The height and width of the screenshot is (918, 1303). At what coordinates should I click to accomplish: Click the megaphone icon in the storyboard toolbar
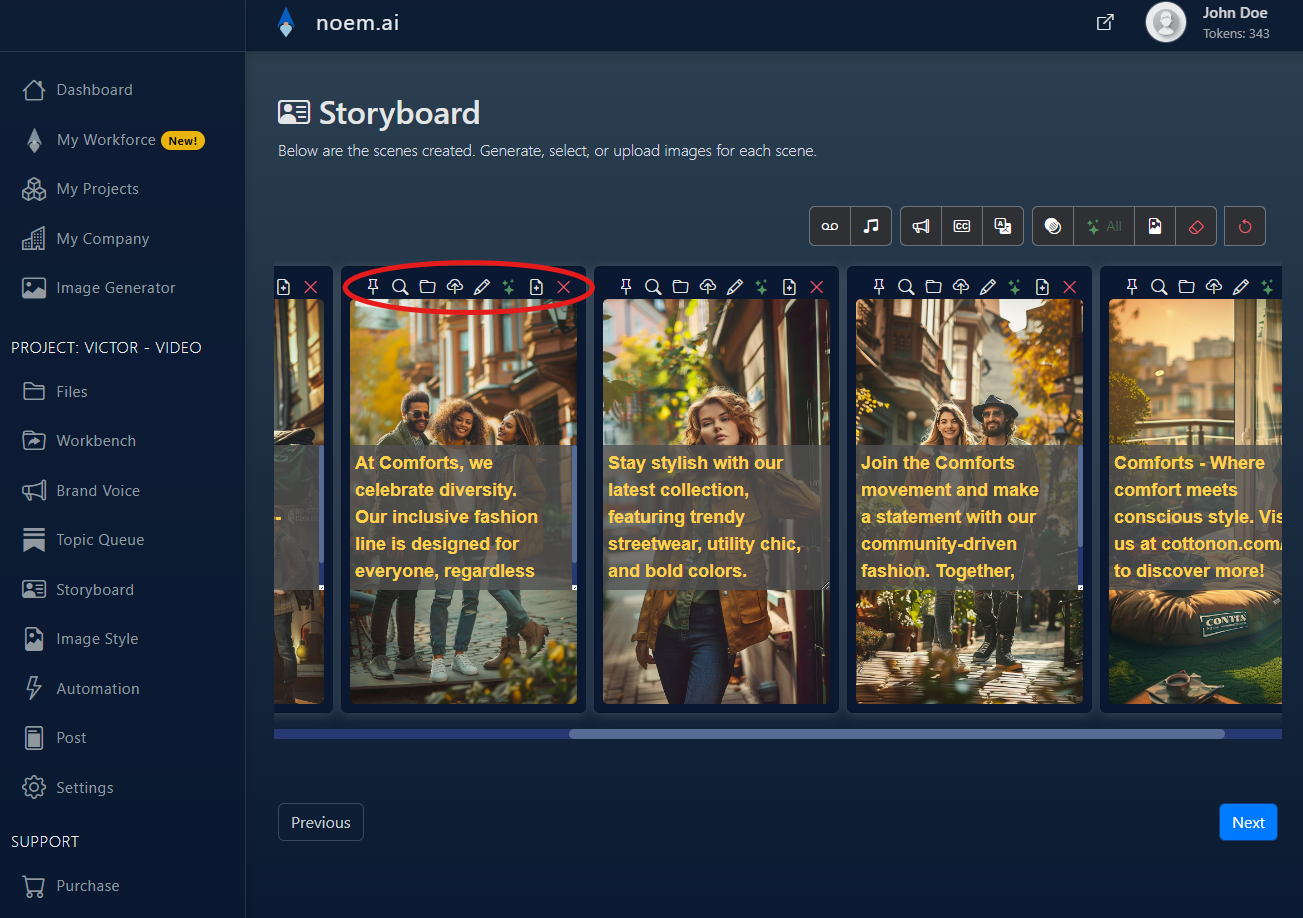tap(921, 226)
